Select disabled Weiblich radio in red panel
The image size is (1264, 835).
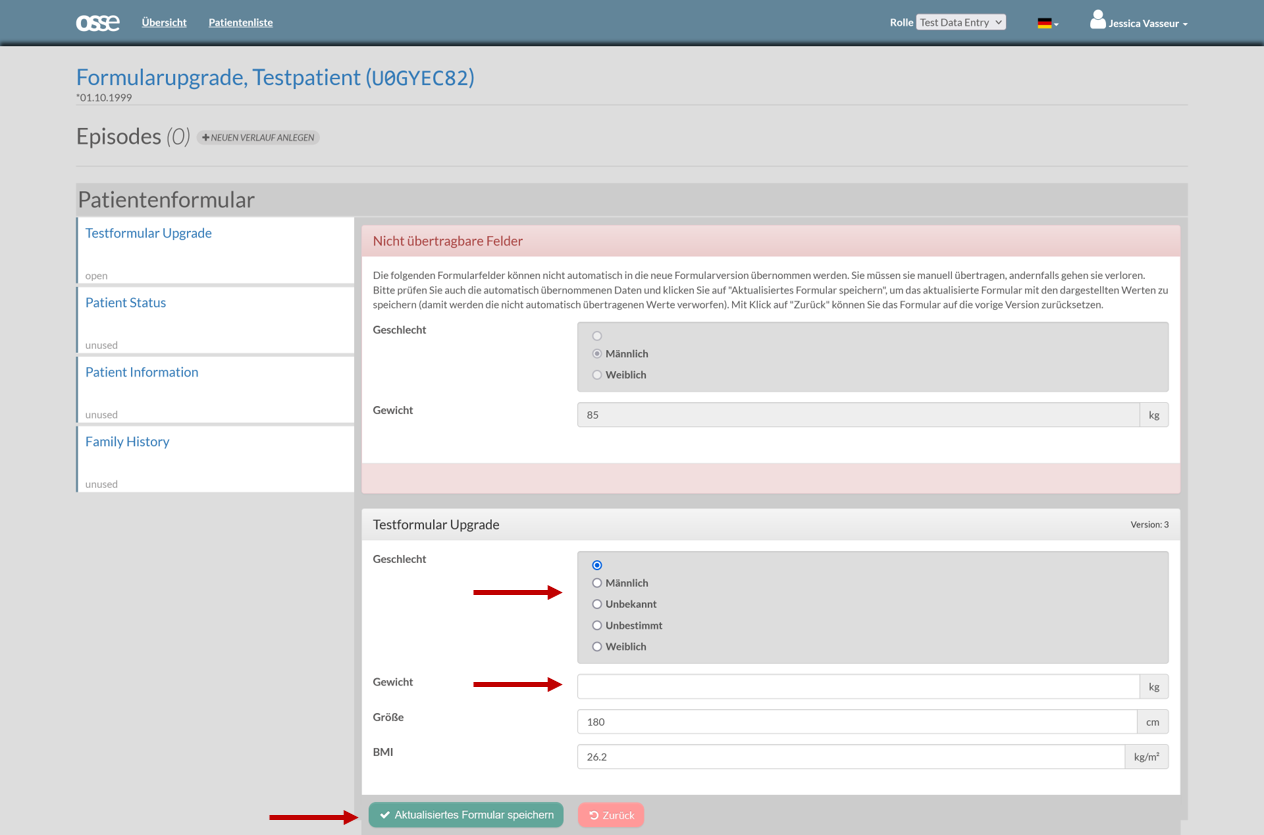tap(597, 375)
